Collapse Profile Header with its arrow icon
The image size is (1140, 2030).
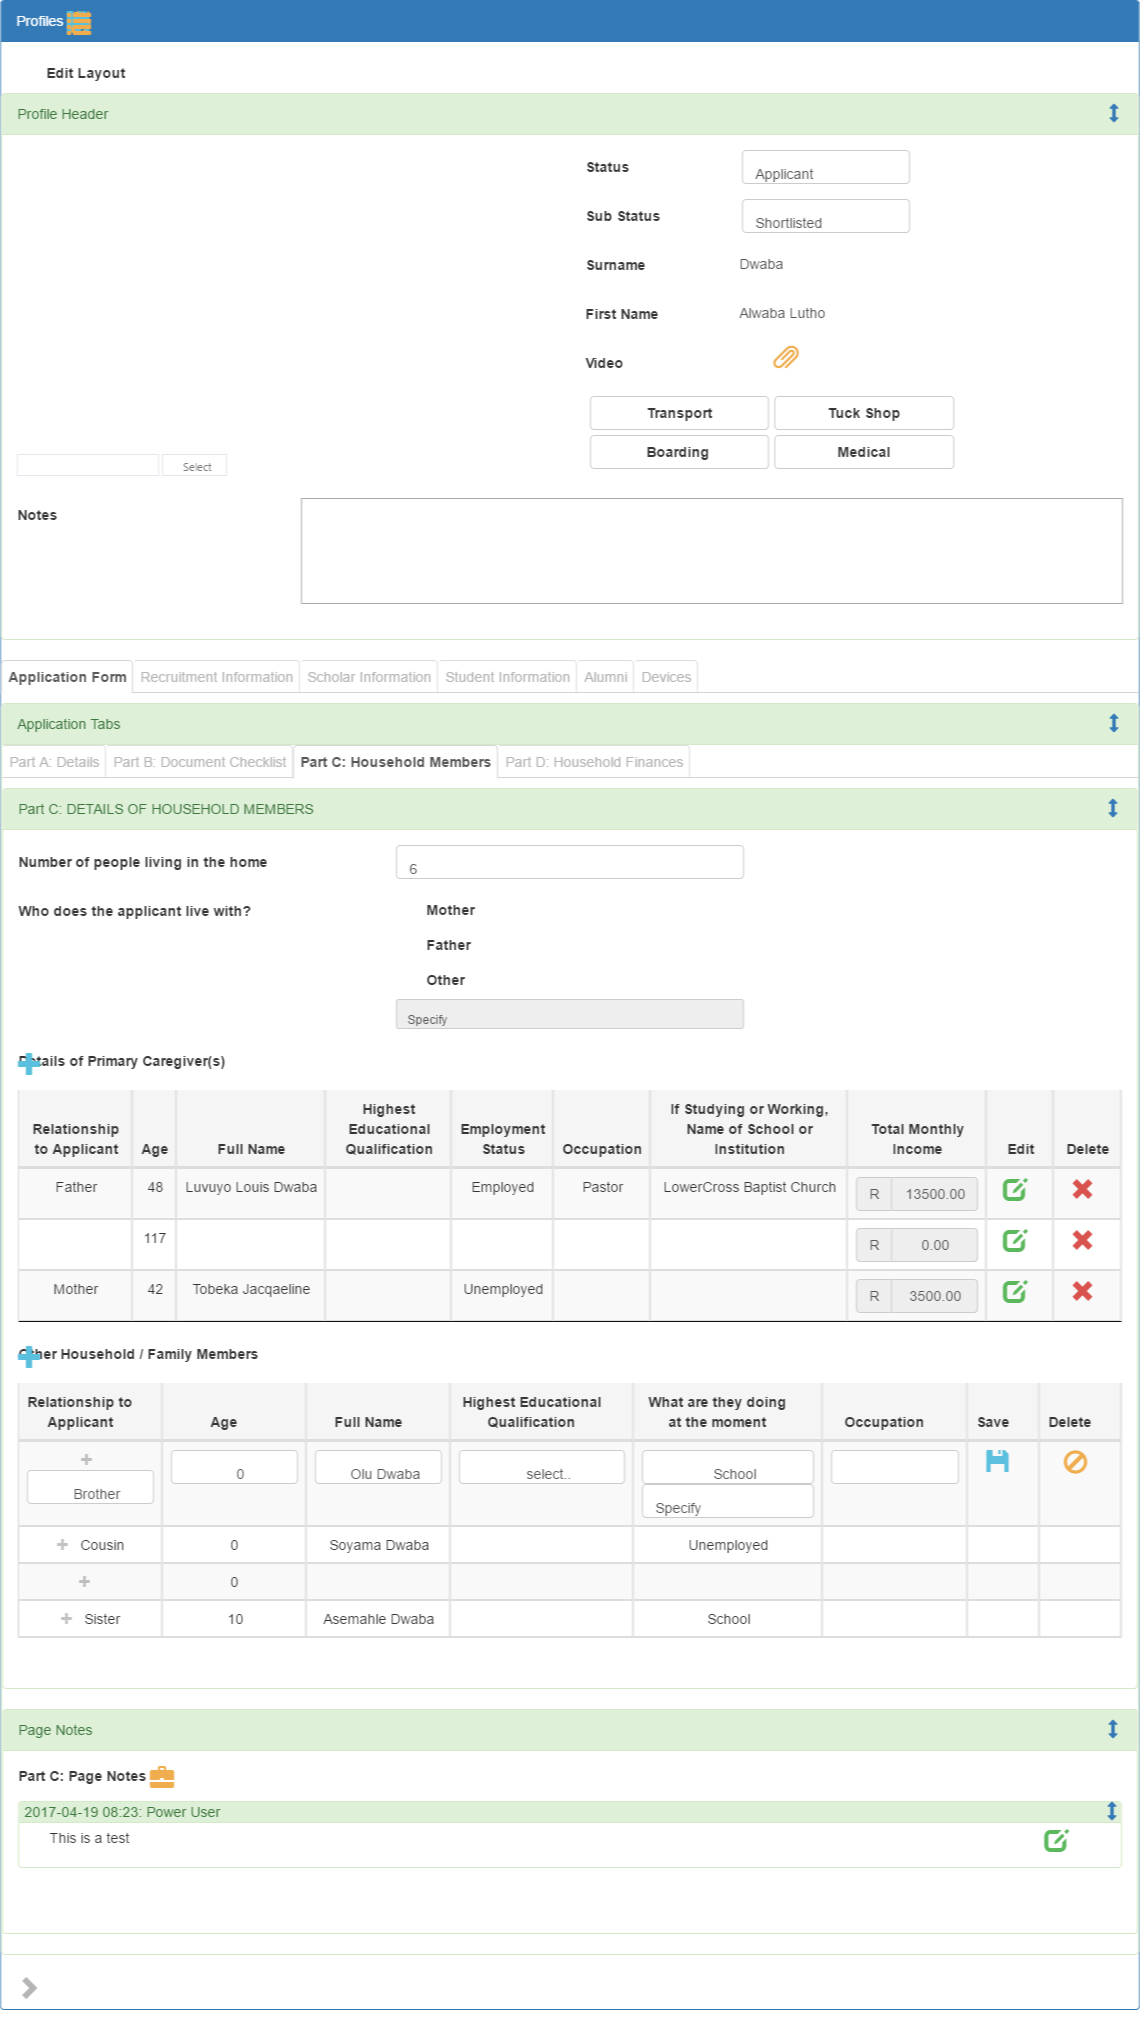pos(1113,113)
